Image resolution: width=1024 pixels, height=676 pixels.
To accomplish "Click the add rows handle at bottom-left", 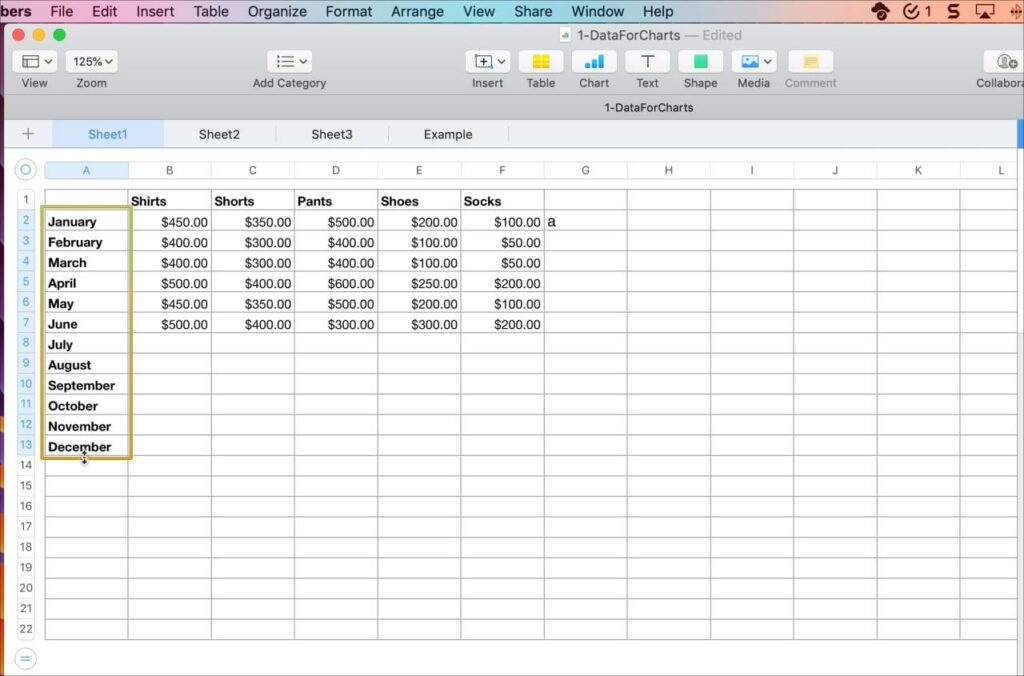I will pos(26,658).
